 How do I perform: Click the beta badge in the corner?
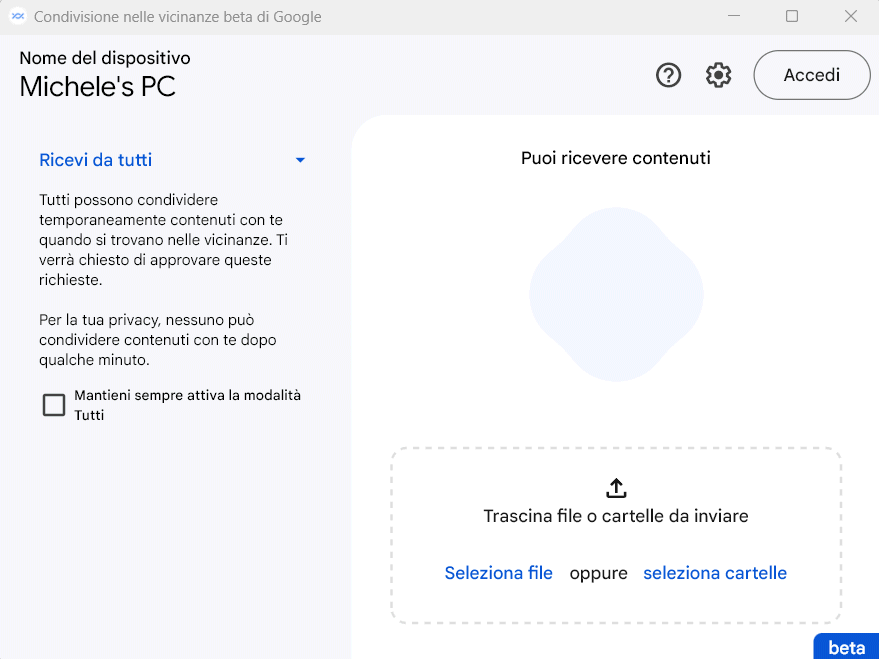point(846,647)
